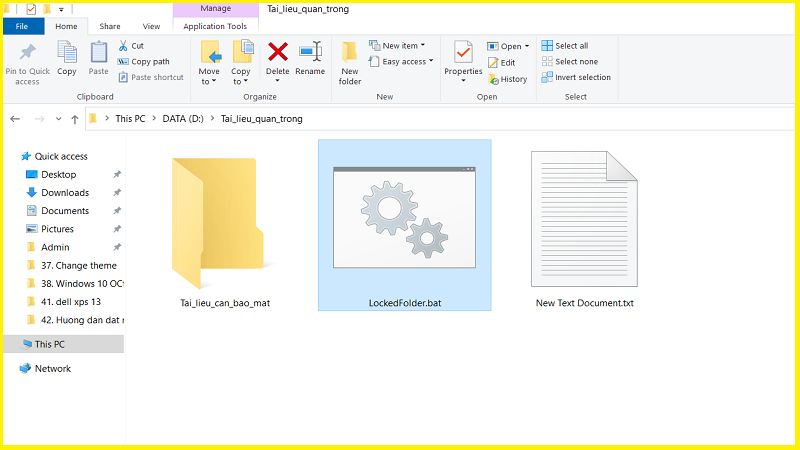Click the Paste clipboard icon
The width and height of the screenshot is (800, 450).
coord(98,53)
